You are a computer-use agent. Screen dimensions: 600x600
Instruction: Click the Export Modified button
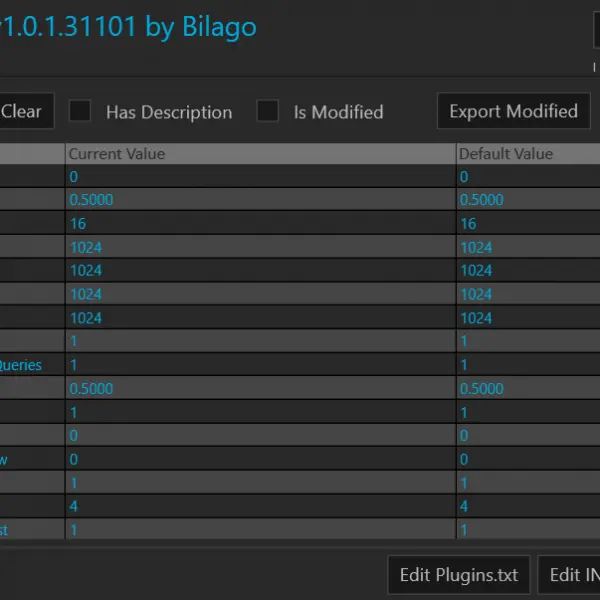tap(514, 111)
